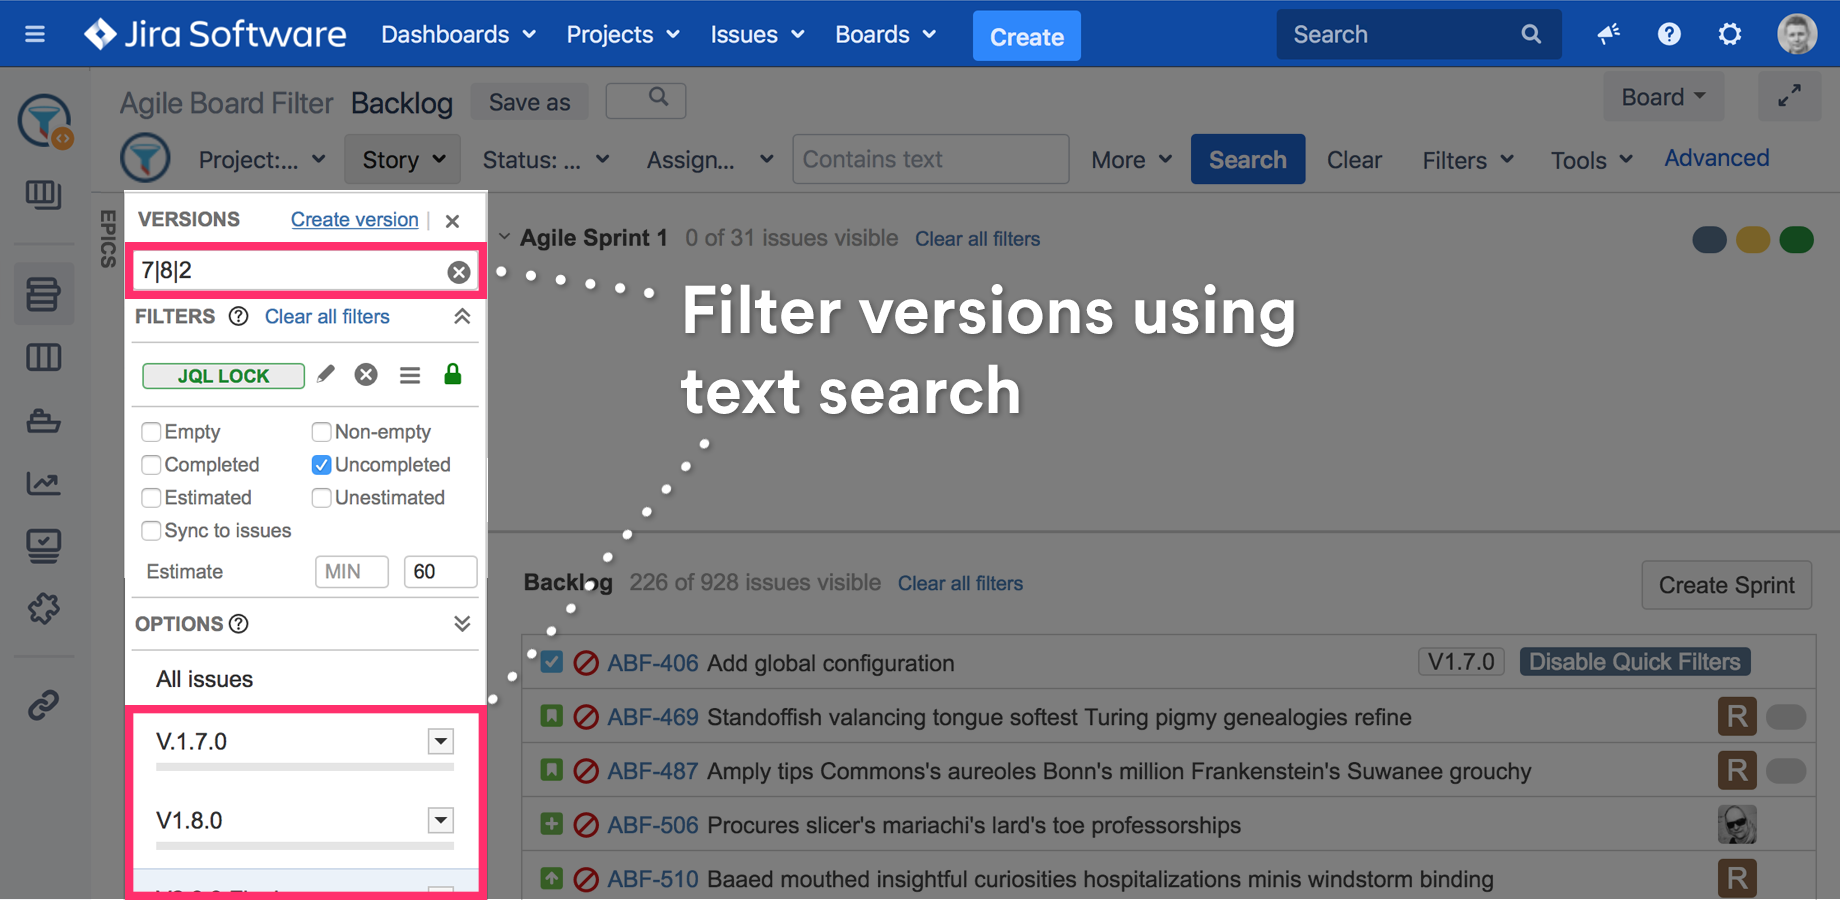Screen dimensions: 1840x900
Task: Open the Boards menu in navigation bar
Action: tap(885, 35)
